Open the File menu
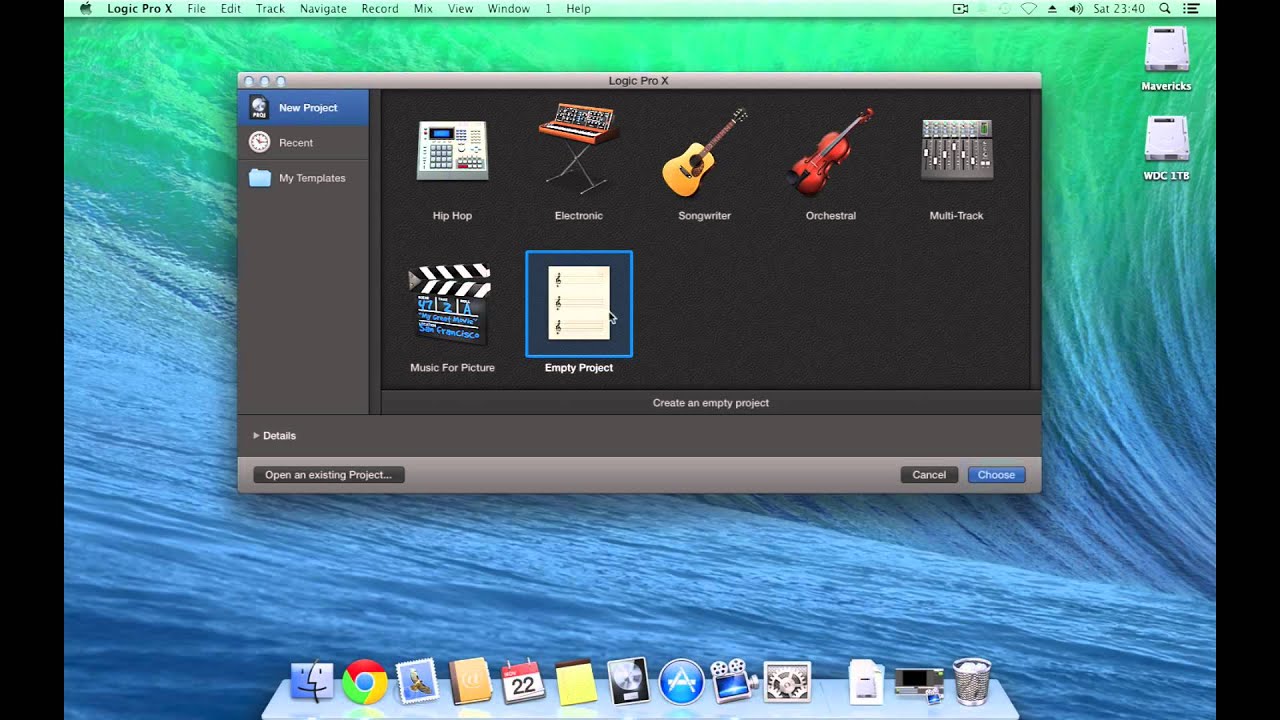The height and width of the screenshot is (720, 1280). (196, 8)
